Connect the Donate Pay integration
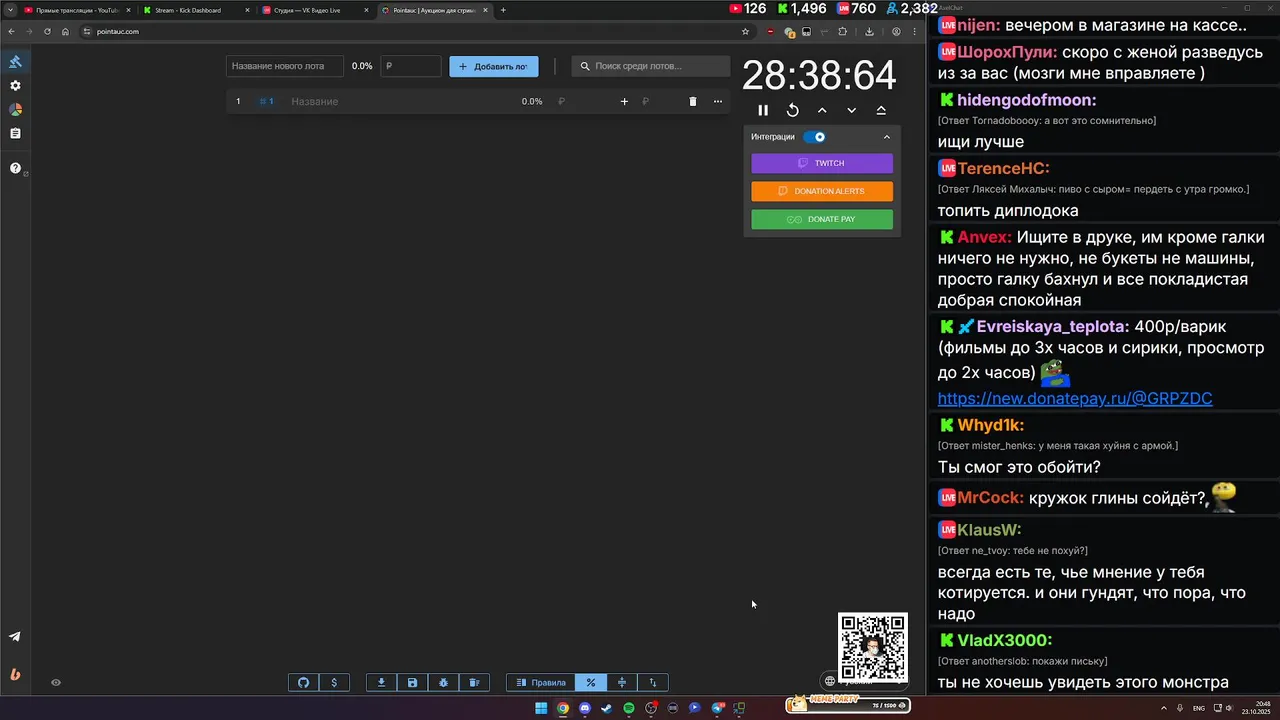 pyautogui.click(x=822, y=219)
